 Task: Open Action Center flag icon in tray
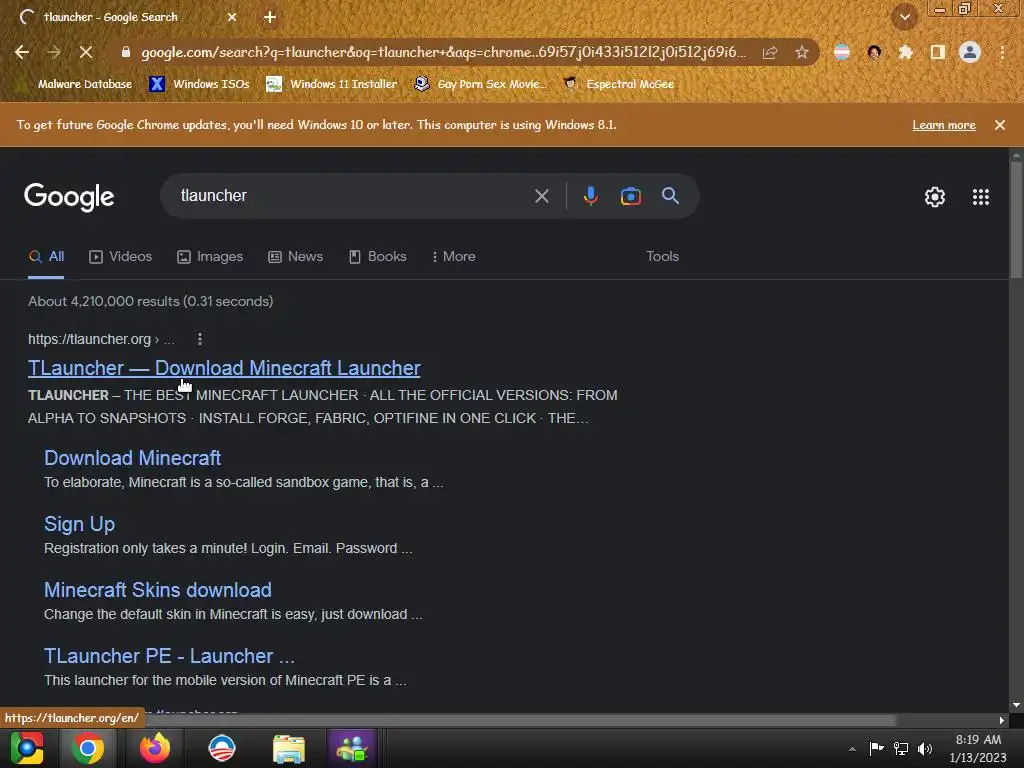click(876, 748)
